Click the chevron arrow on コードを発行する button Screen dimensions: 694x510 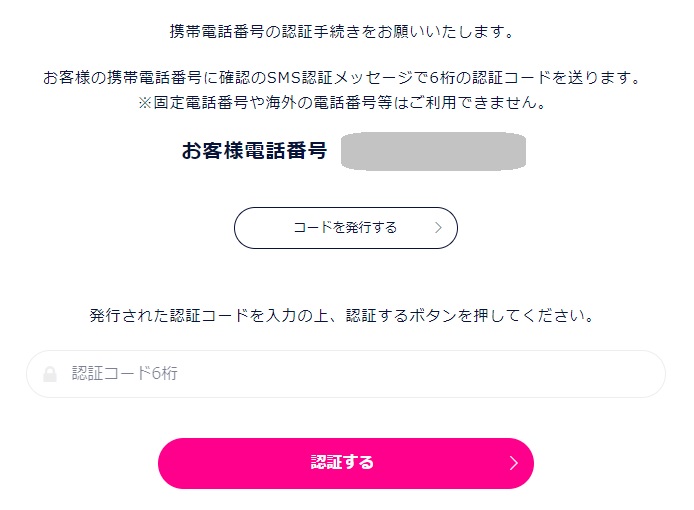438,228
